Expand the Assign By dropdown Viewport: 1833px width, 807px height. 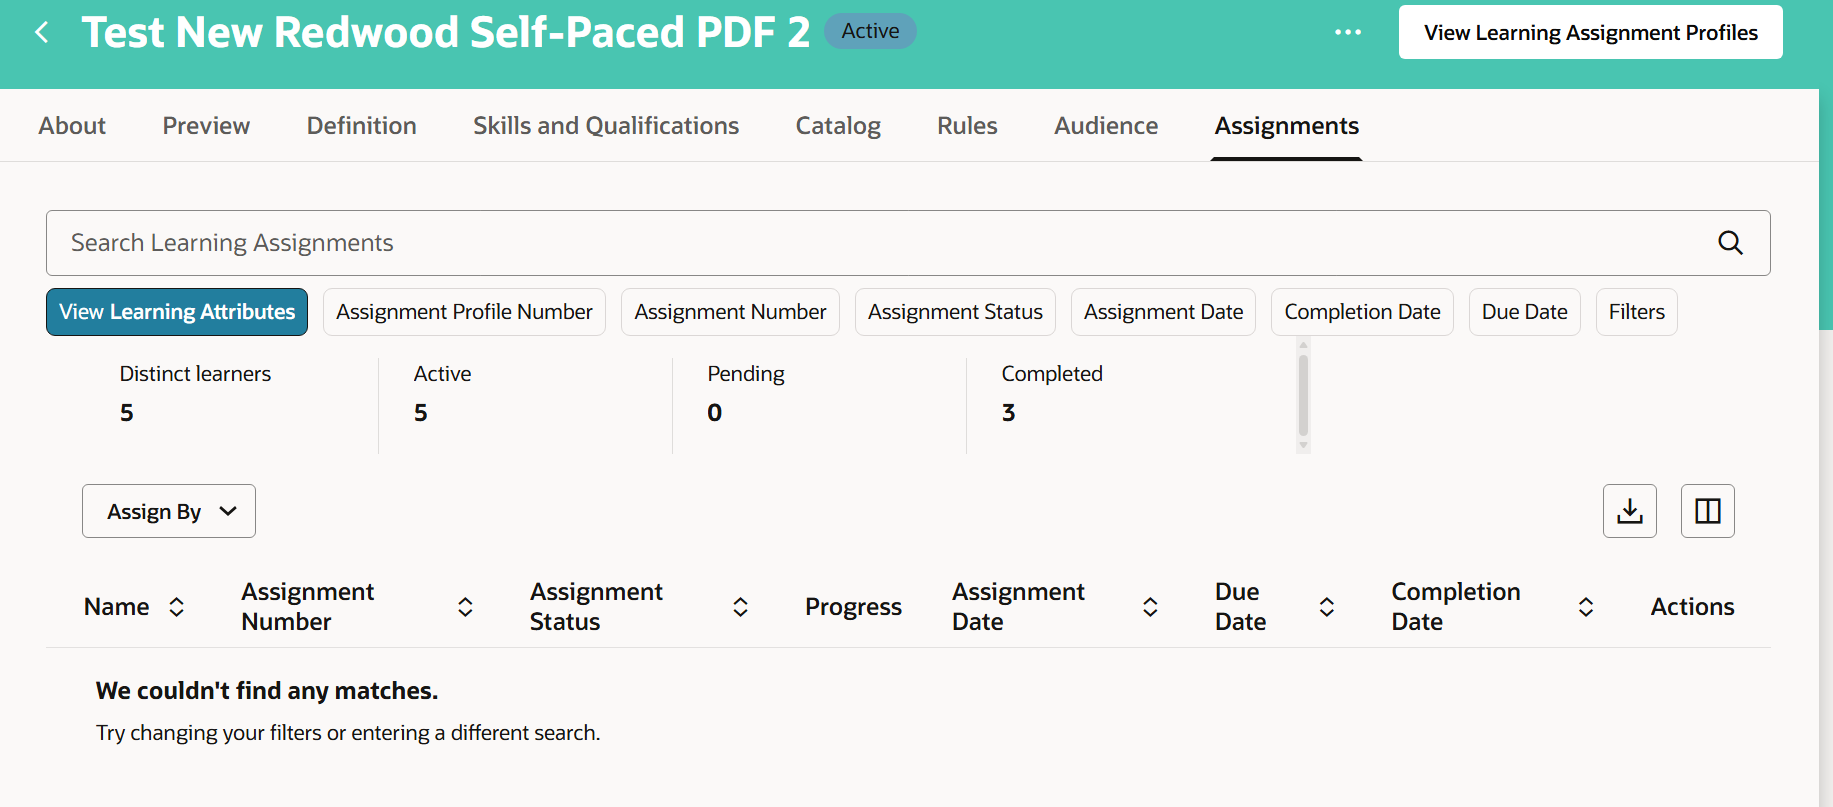(x=169, y=511)
